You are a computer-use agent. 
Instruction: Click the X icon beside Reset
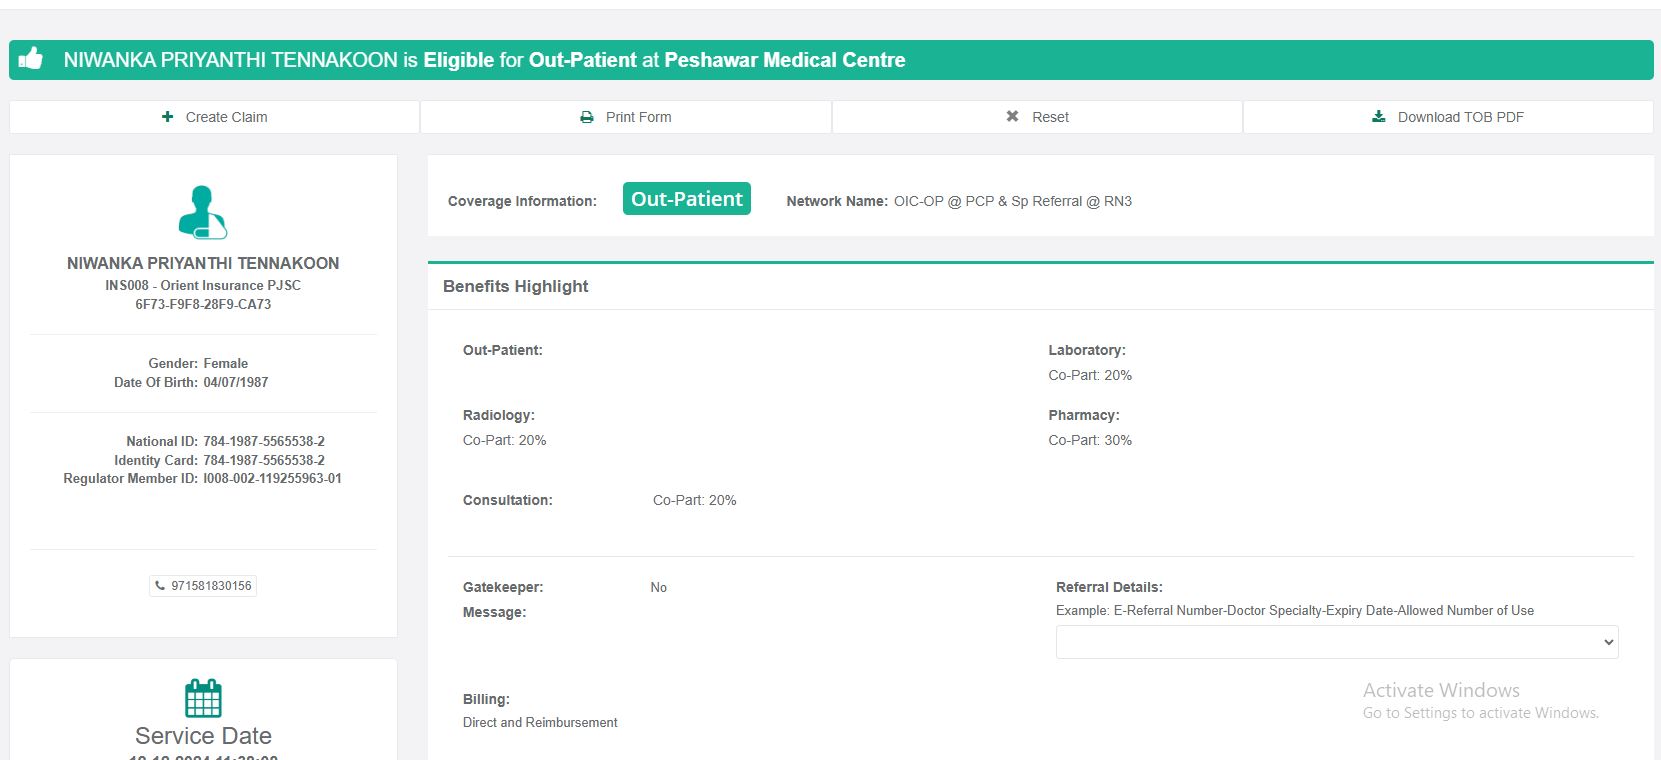(1012, 117)
